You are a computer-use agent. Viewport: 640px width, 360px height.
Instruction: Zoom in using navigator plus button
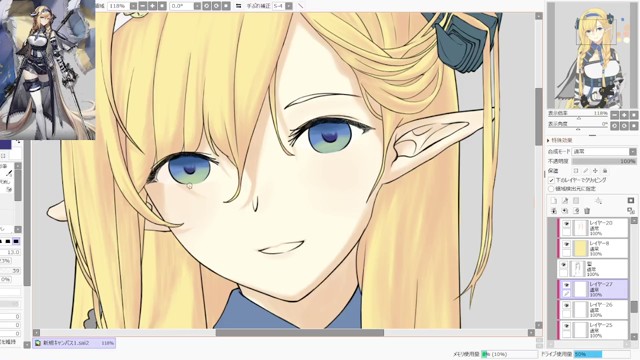pyautogui.click(x=624, y=115)
